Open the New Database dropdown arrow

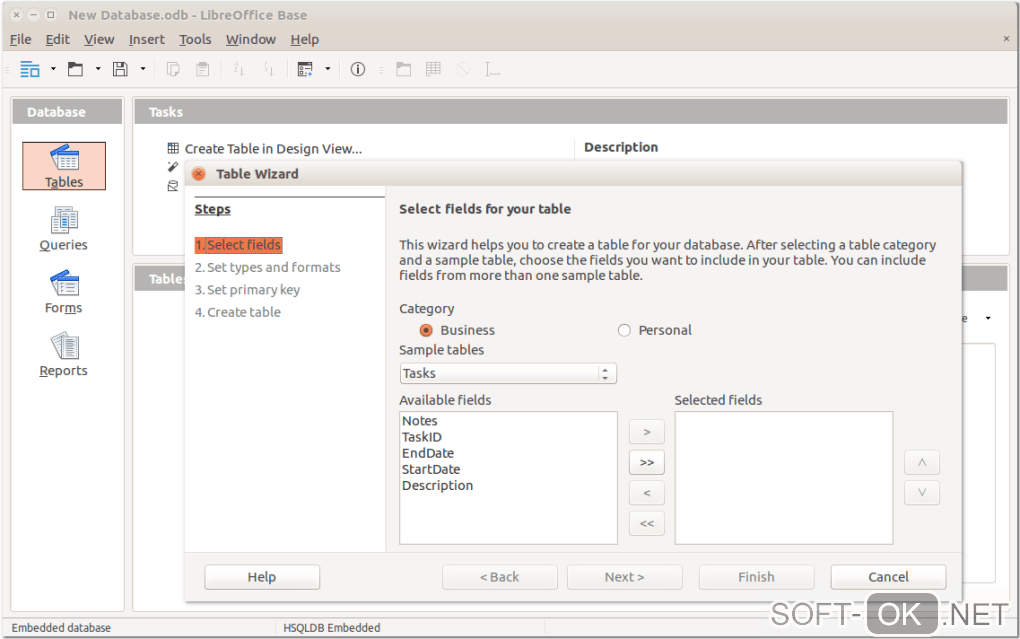click(53, 68)
